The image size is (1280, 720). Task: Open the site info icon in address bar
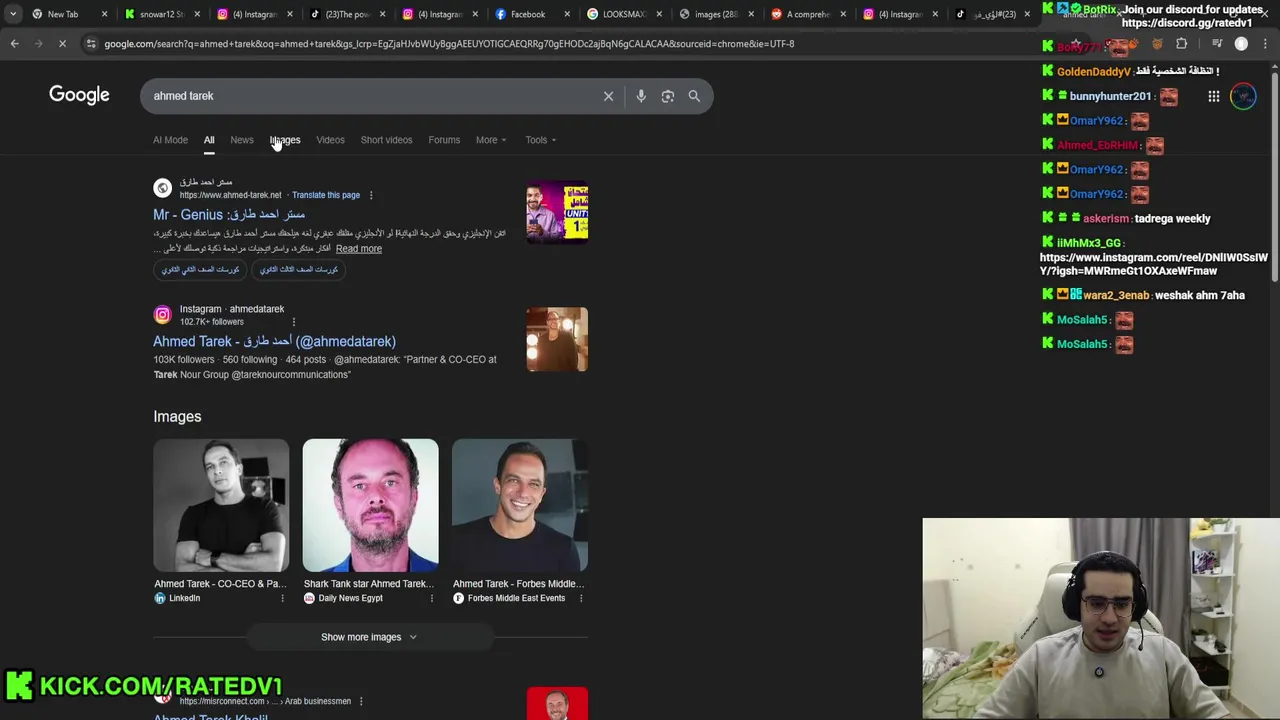[91, 44]
